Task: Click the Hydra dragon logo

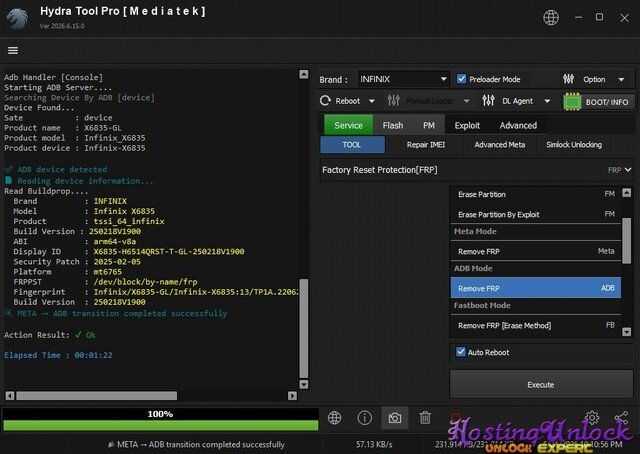Action: [x=18, y=18]
